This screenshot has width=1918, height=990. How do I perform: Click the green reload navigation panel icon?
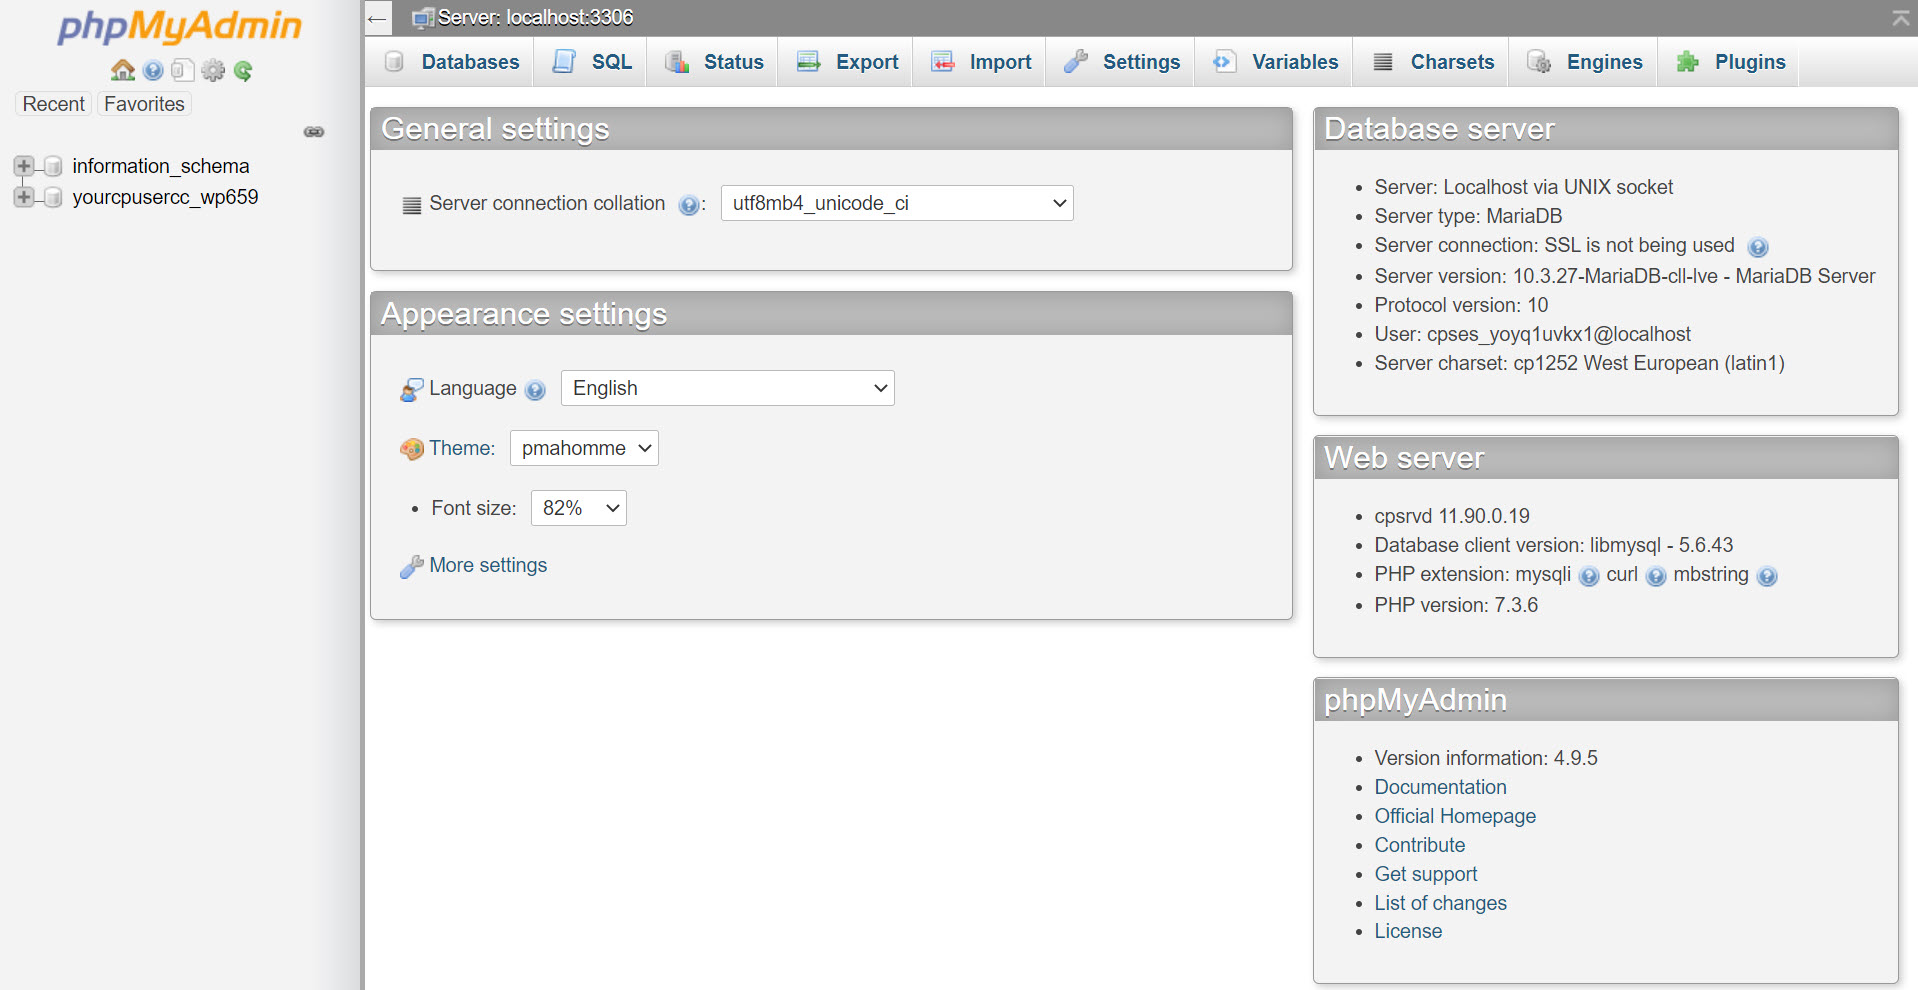[243, 70]
